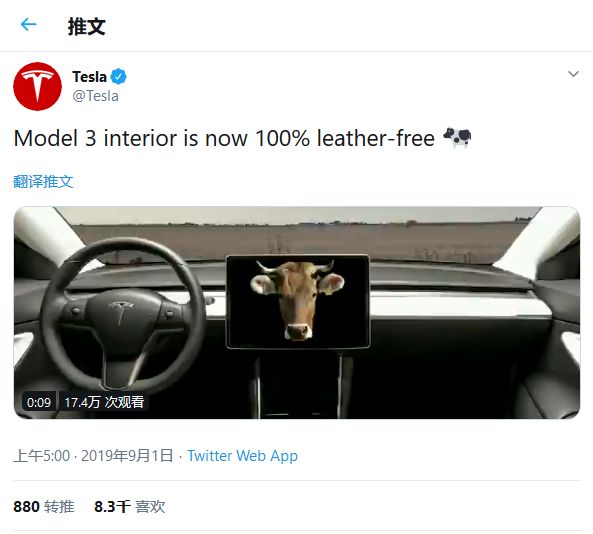Click the 翻译推文 translate link
Viewport: 593px width, 534px height.
pos(43,182)
